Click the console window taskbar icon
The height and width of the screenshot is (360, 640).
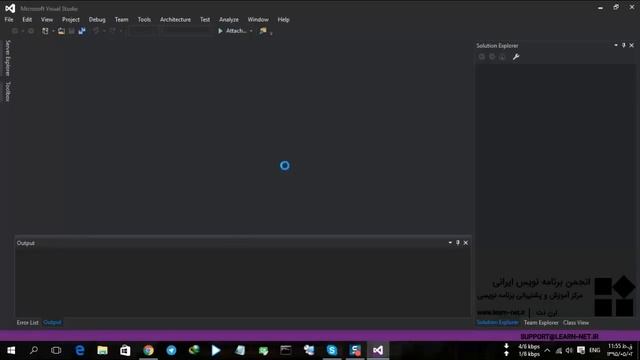tap(286, 350)
